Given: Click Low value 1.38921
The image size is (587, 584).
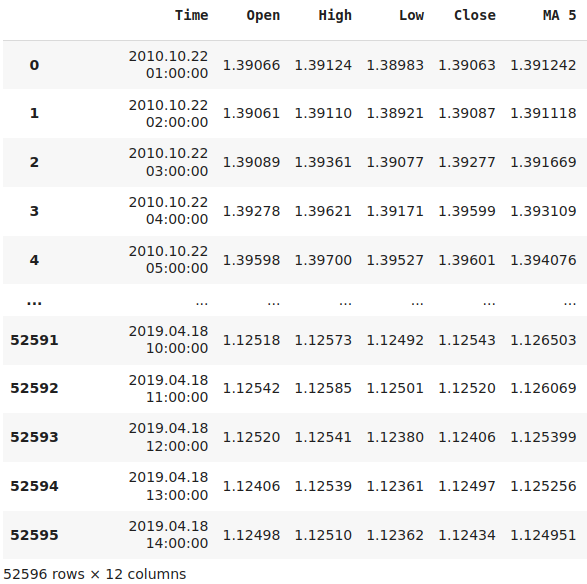Looking at the screenshot, I should click(395, 113).
